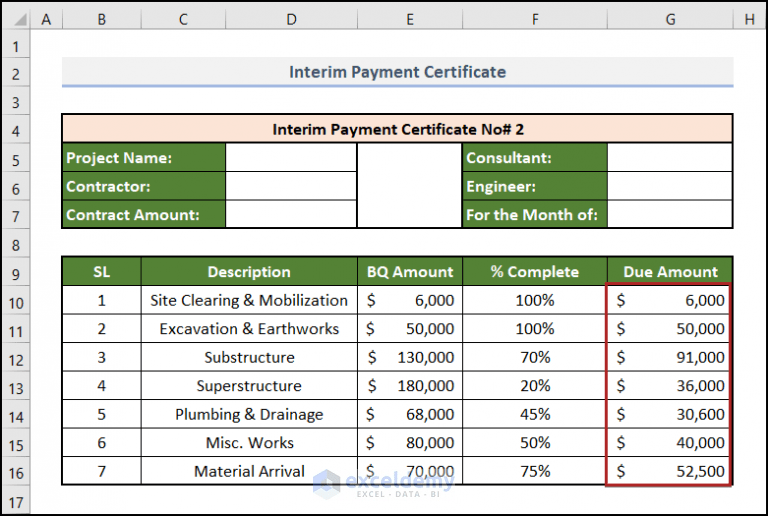Select row 16 header
Image resolution: width=768 pixels, height=516 pixels.
pyautogui.click(x=16, y=473)
